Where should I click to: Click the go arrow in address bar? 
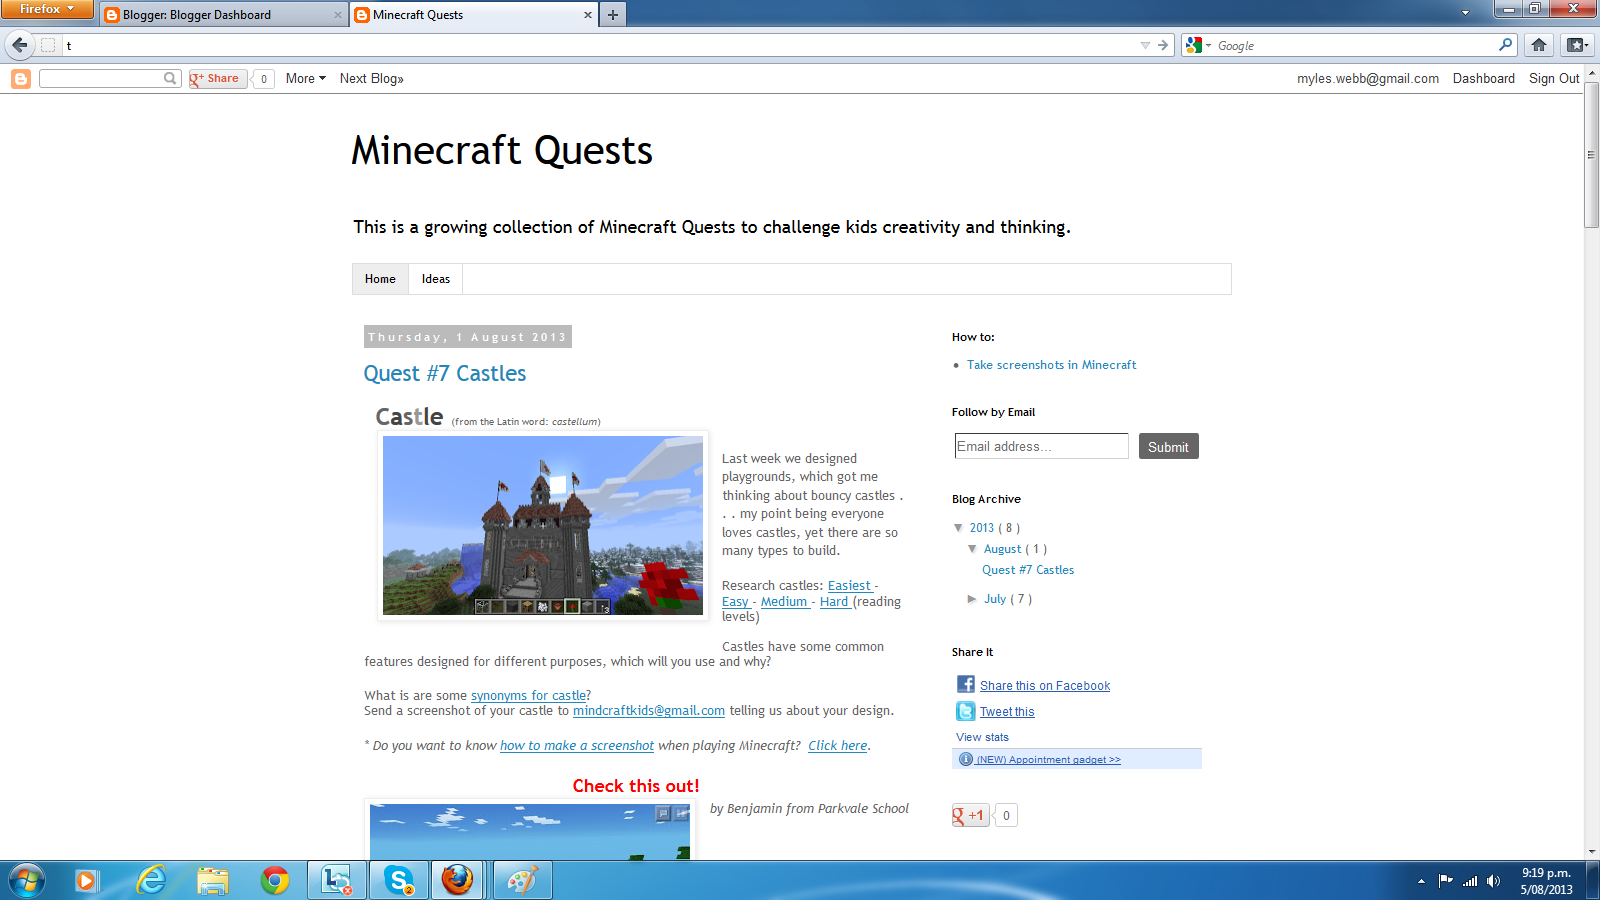[x=1163, y=45]
